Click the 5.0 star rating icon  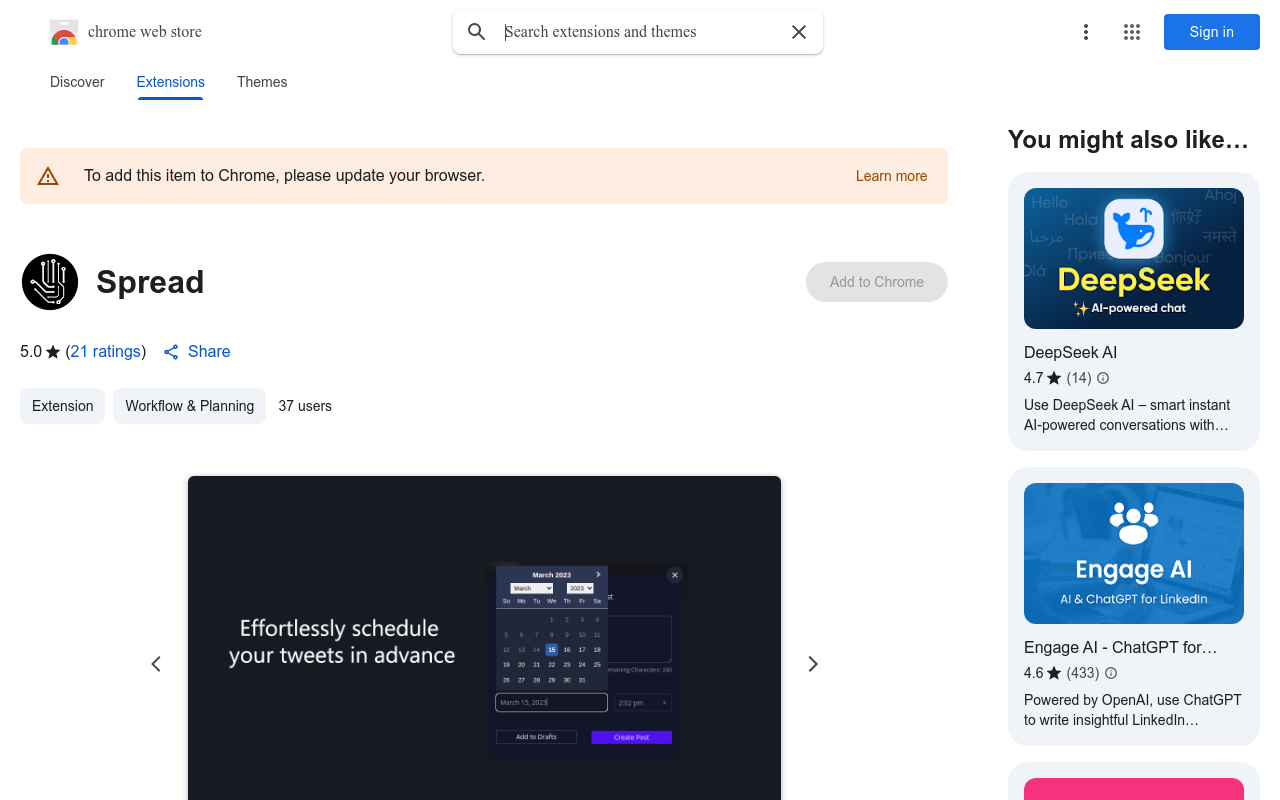[x=53, y=352]
